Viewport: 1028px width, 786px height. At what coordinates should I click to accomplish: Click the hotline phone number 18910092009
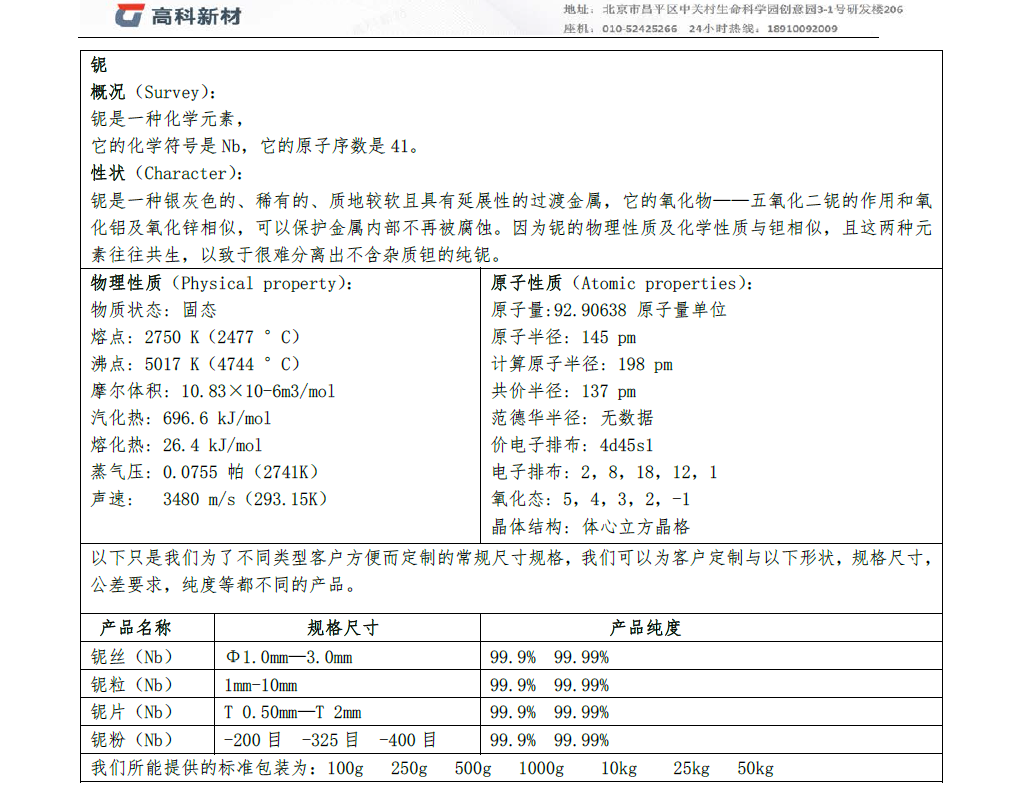803,29
